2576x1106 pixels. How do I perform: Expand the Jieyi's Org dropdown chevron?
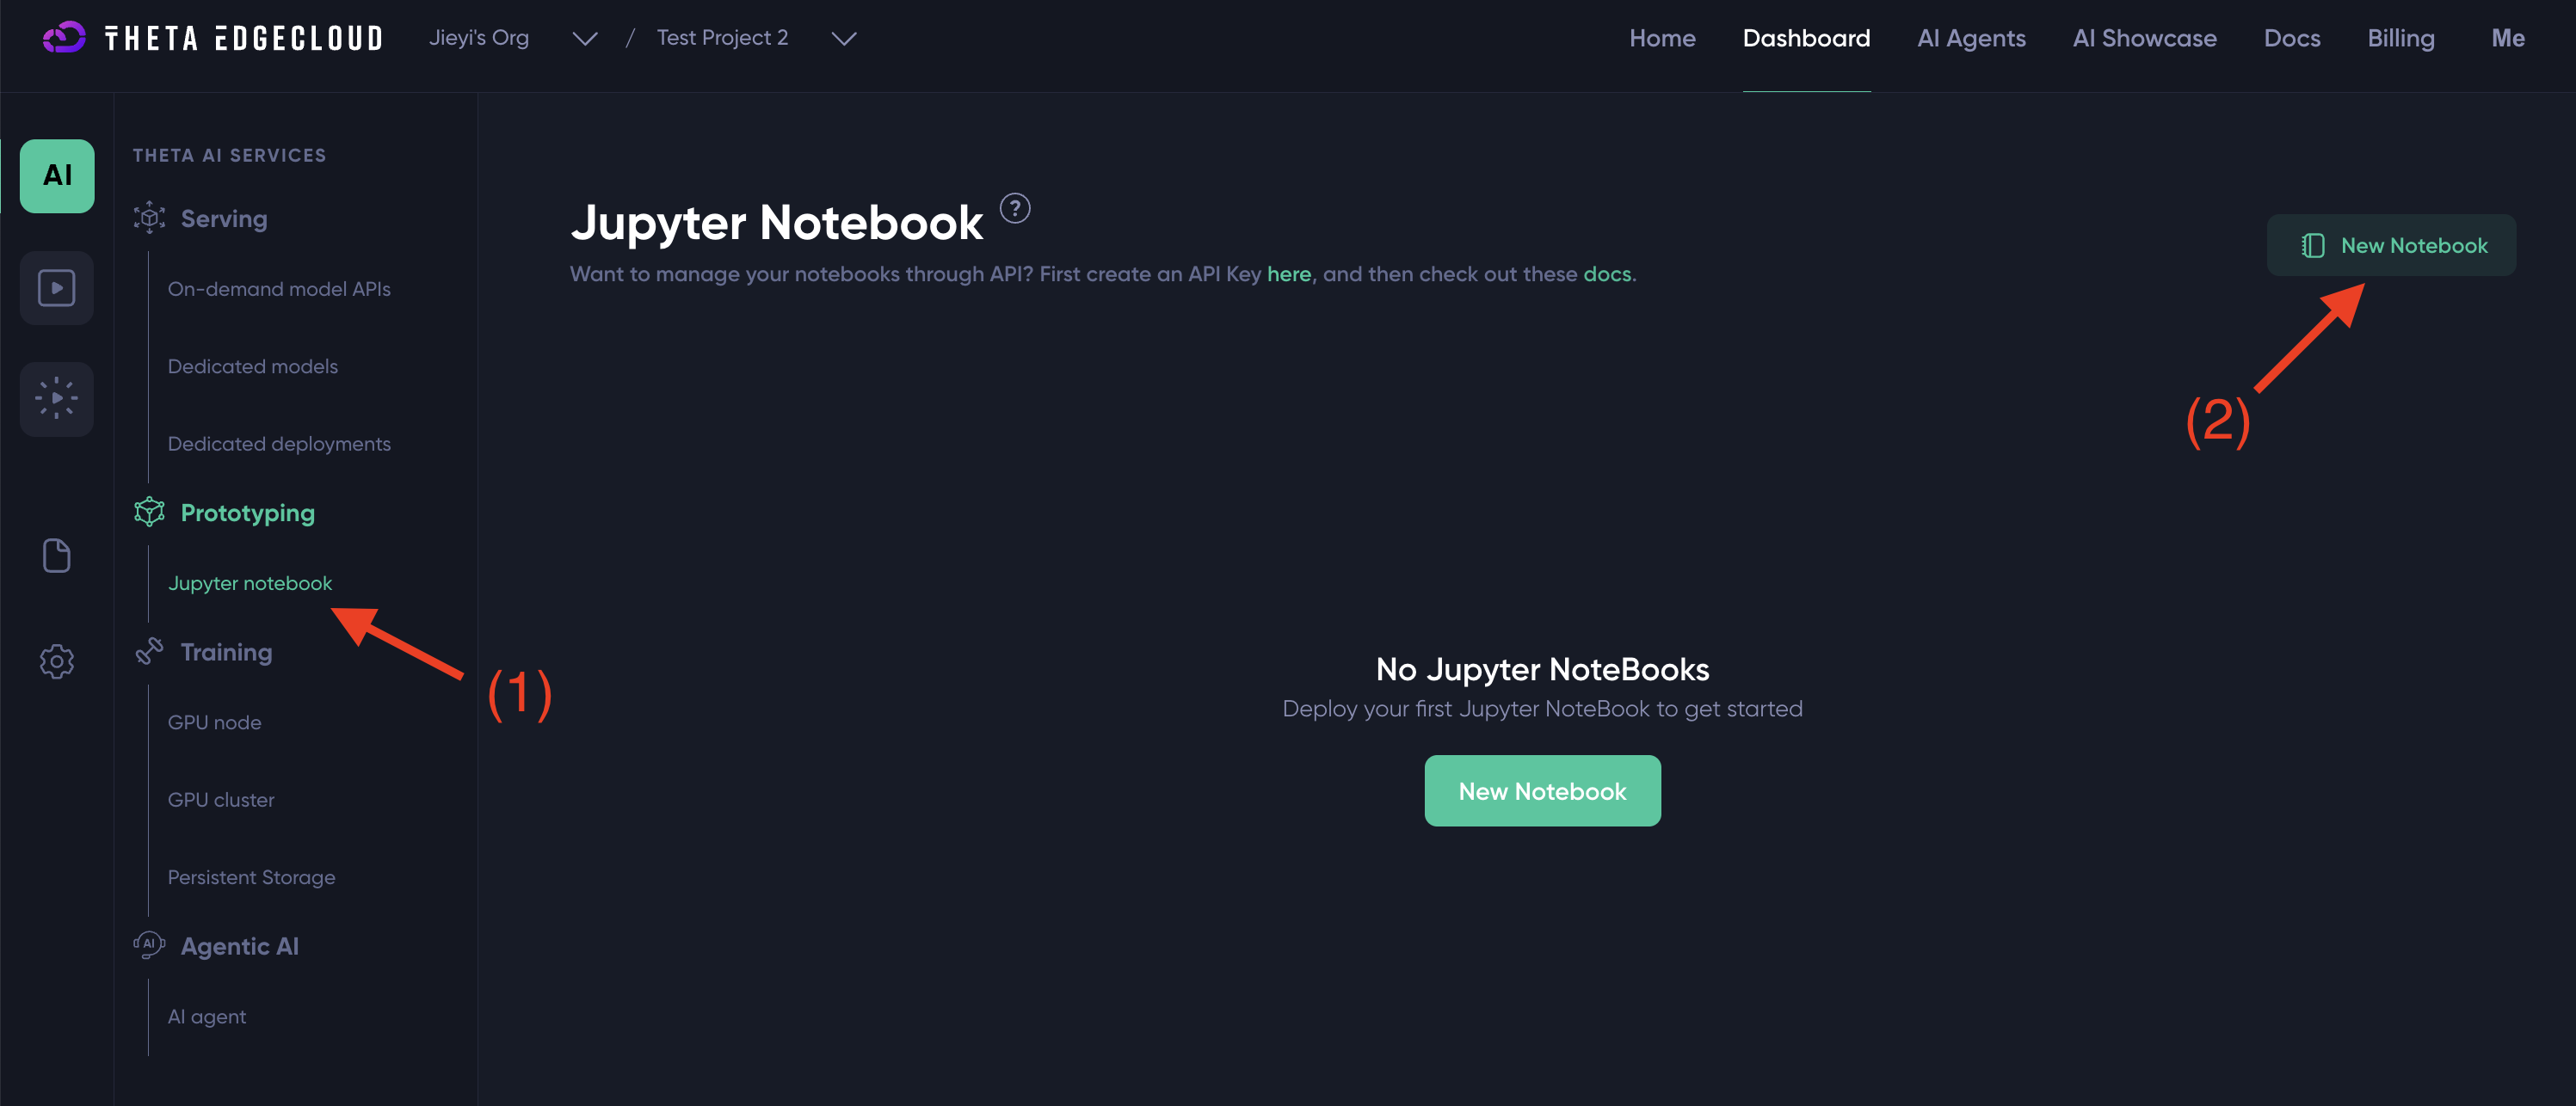(x=584, y=38)
